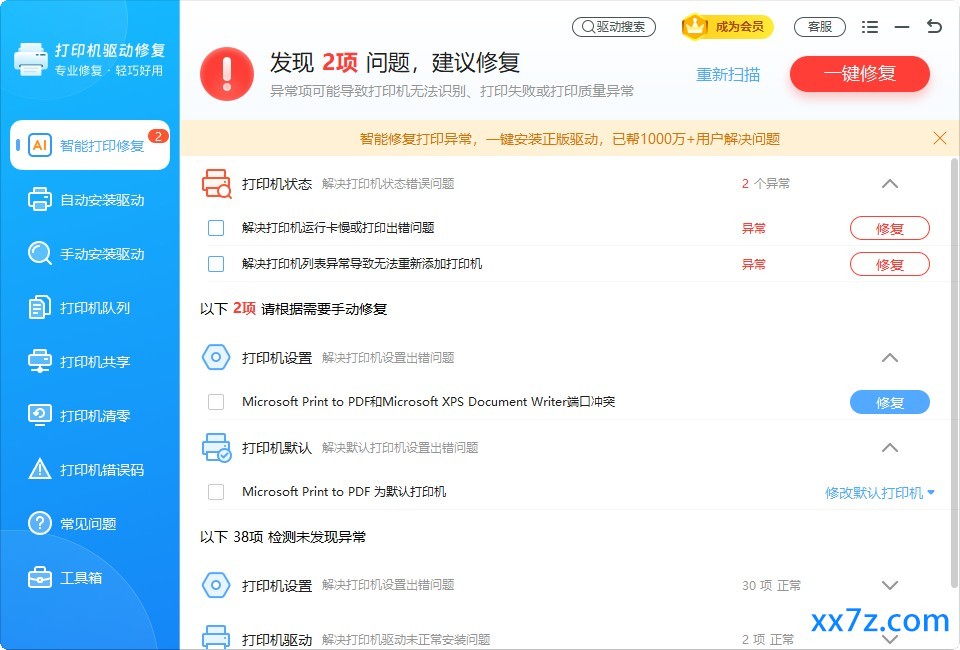
Task: Open 修改默认打印机 dropdown
Action: pyautogui.click(x=880, y=493)
